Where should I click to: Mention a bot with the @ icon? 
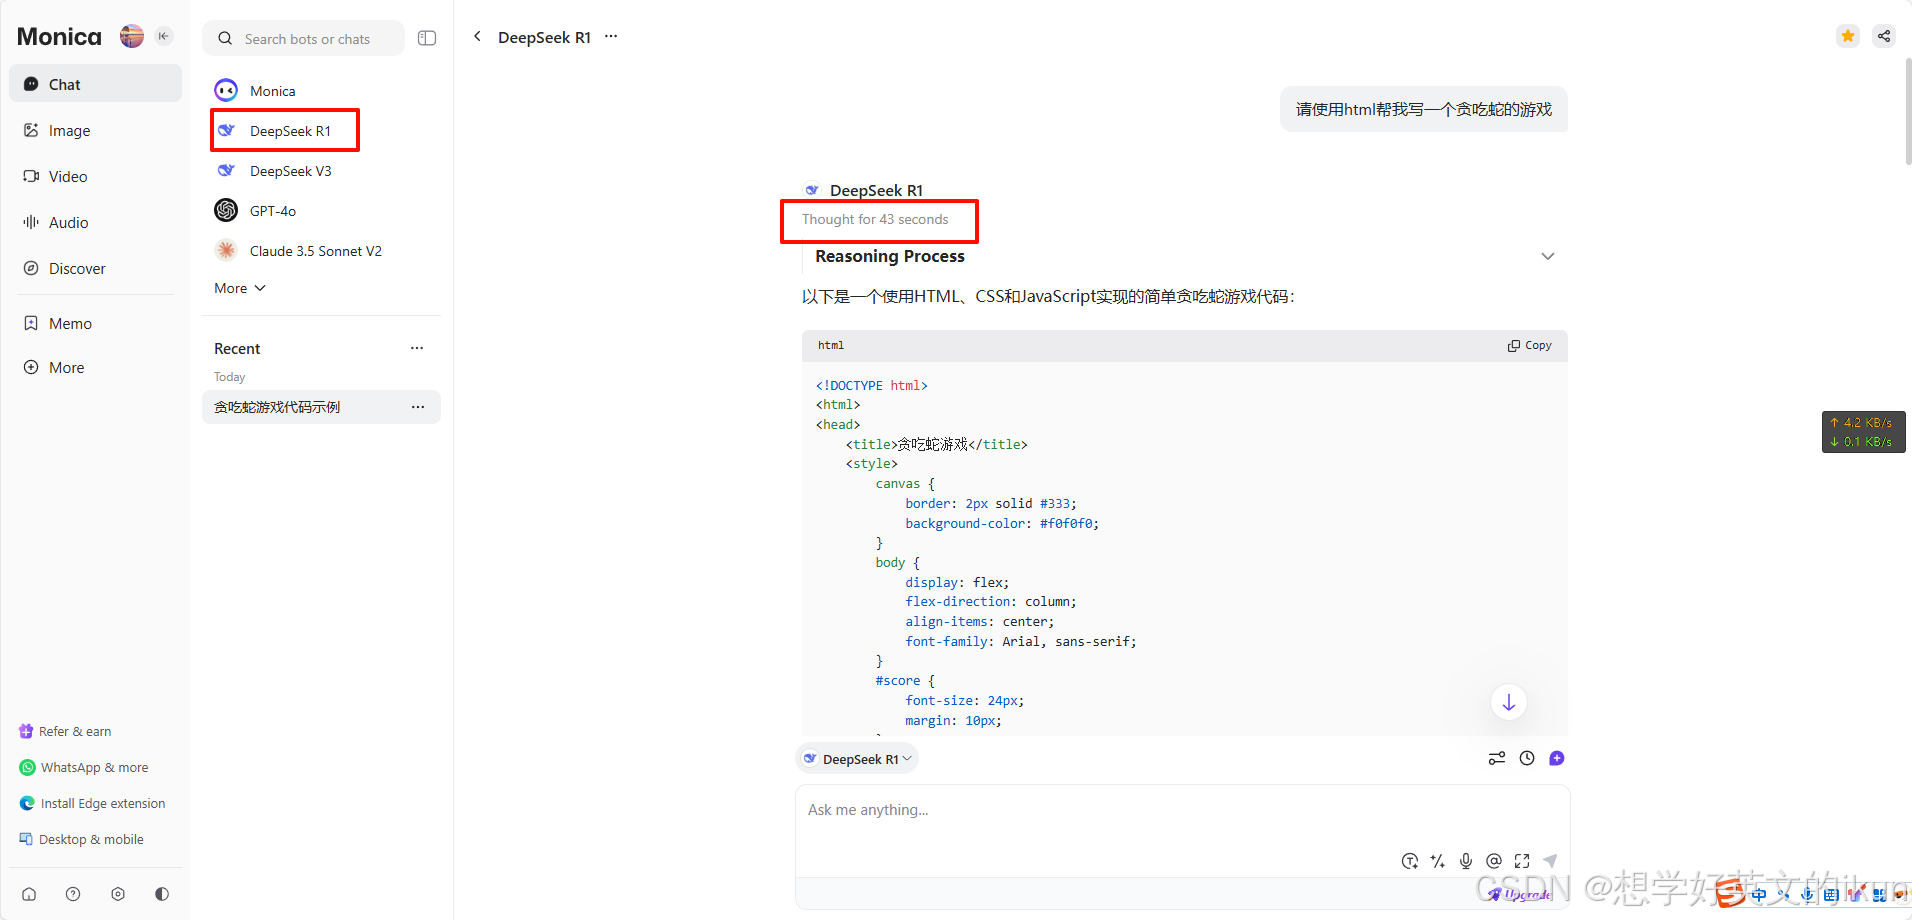pos(1494,861)
